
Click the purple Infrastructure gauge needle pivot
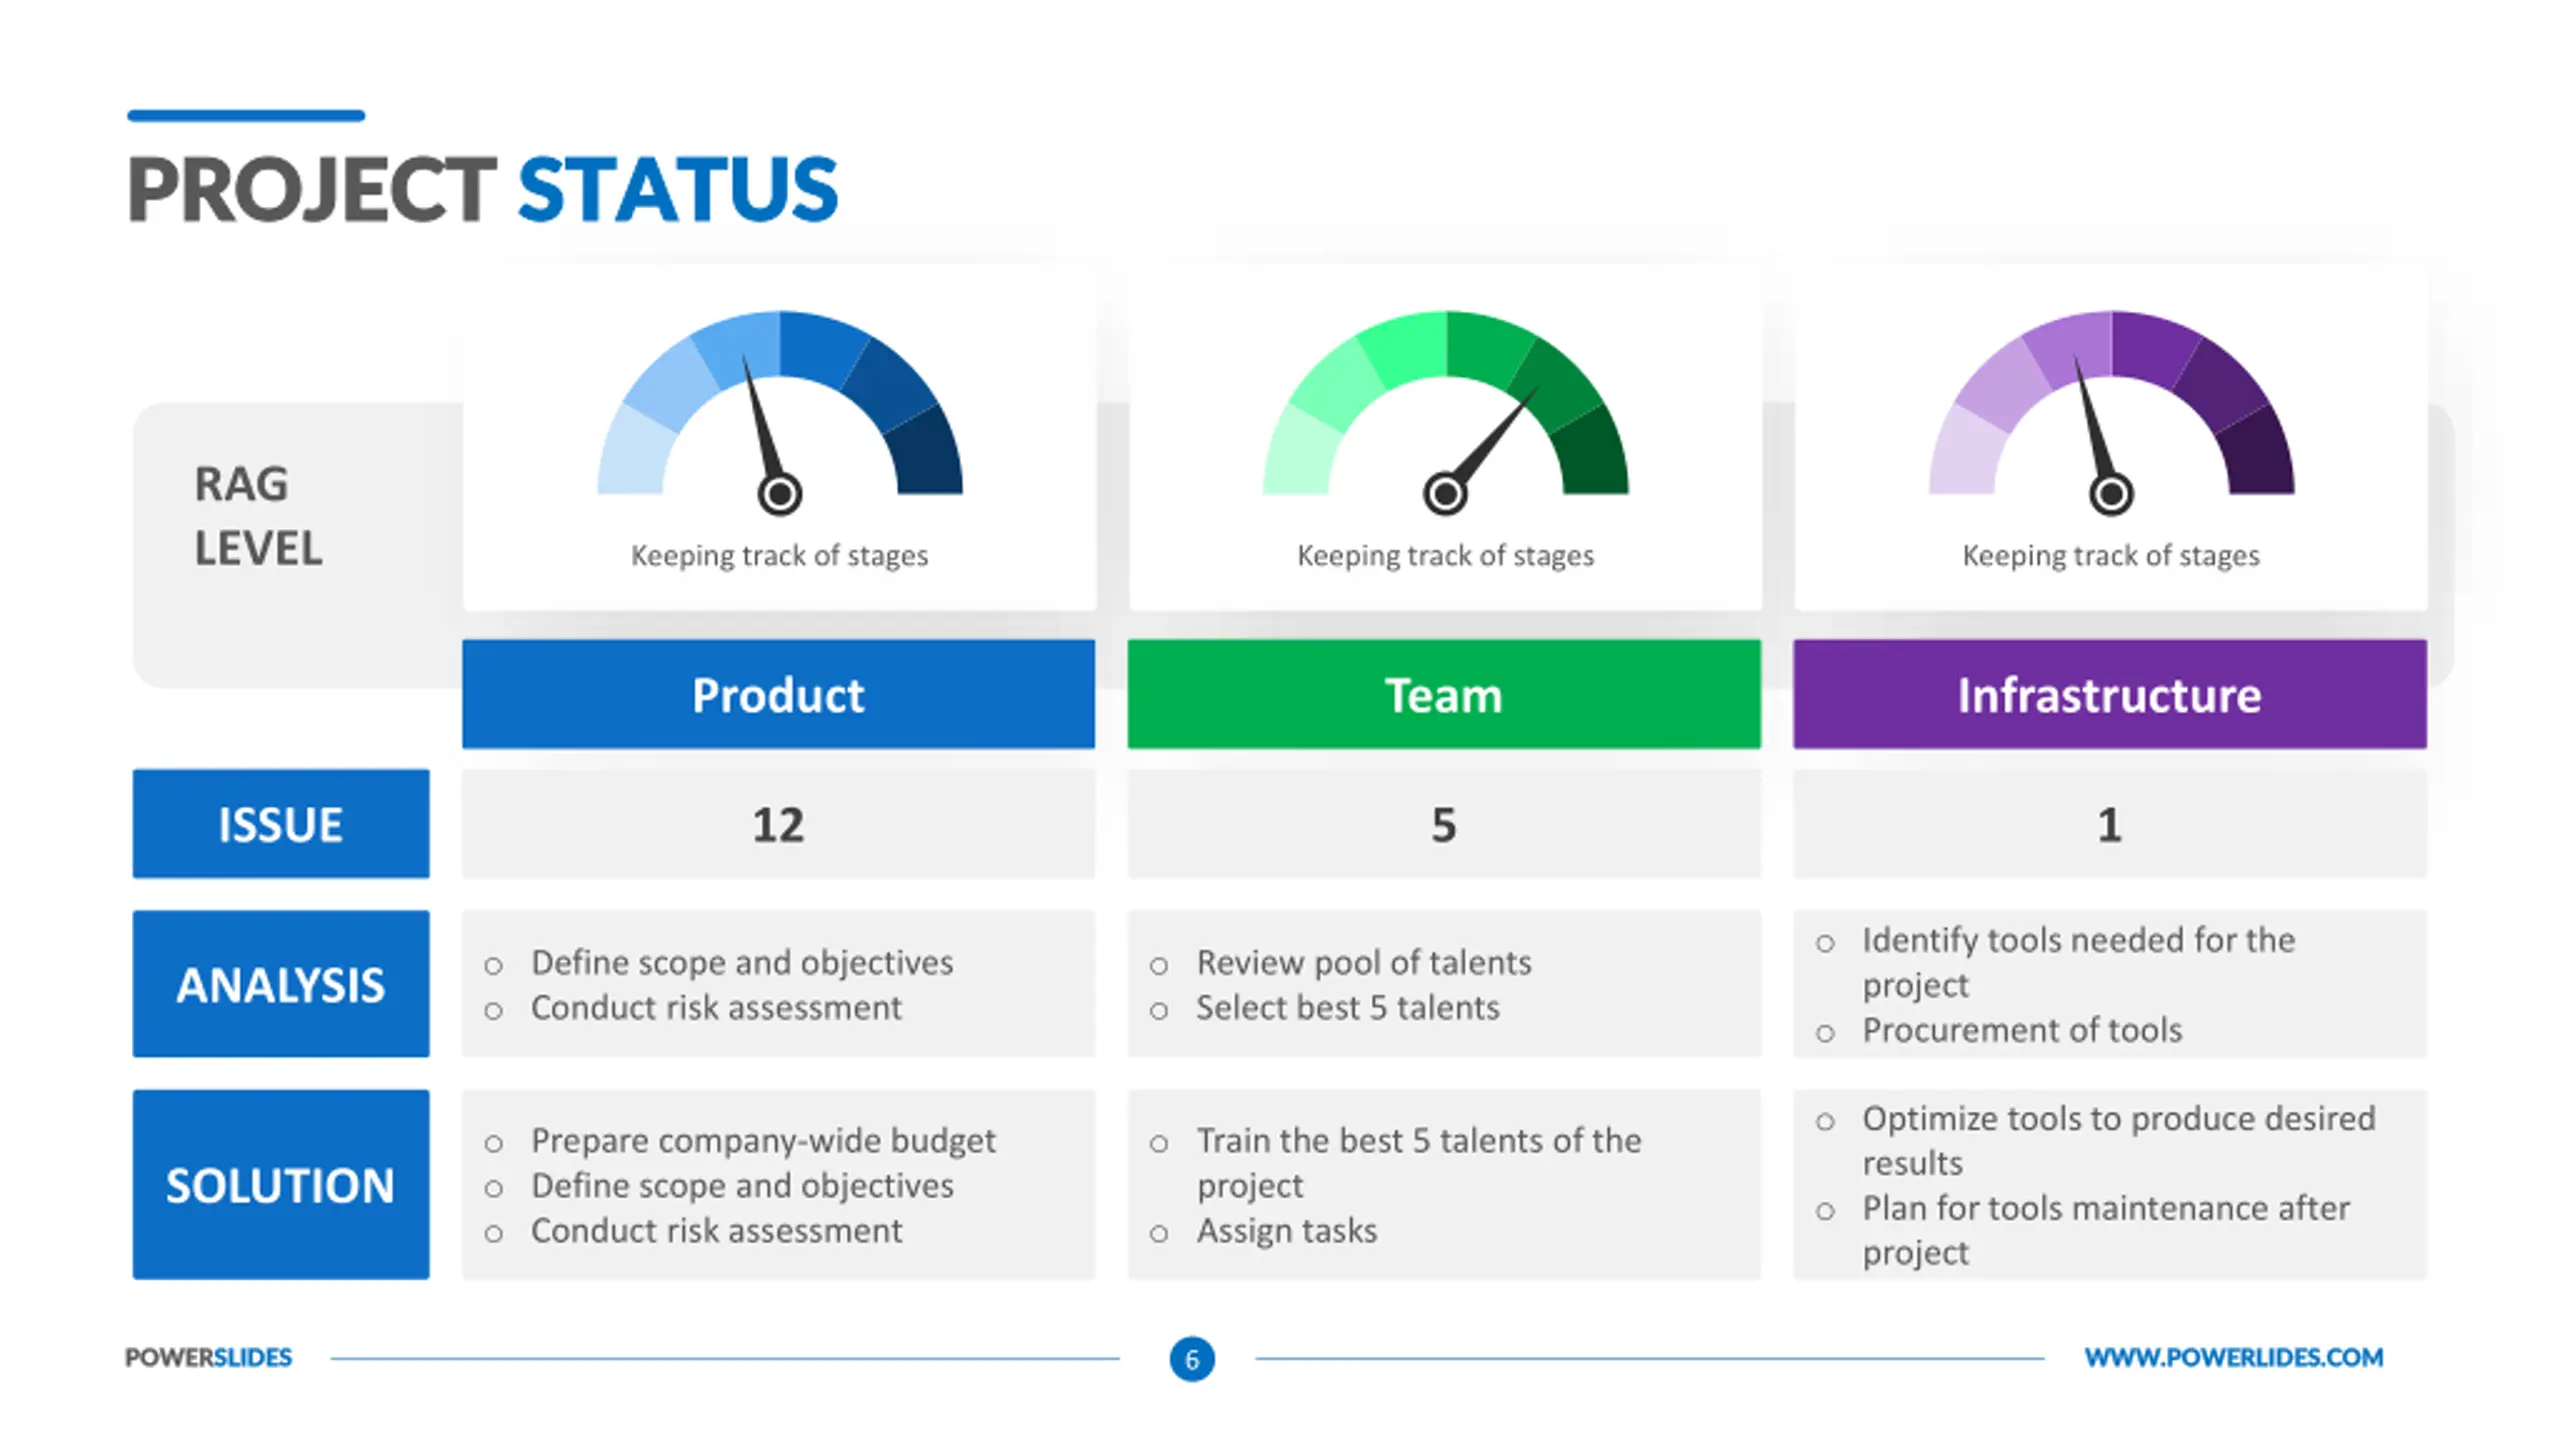click(x=2110, y=493)
